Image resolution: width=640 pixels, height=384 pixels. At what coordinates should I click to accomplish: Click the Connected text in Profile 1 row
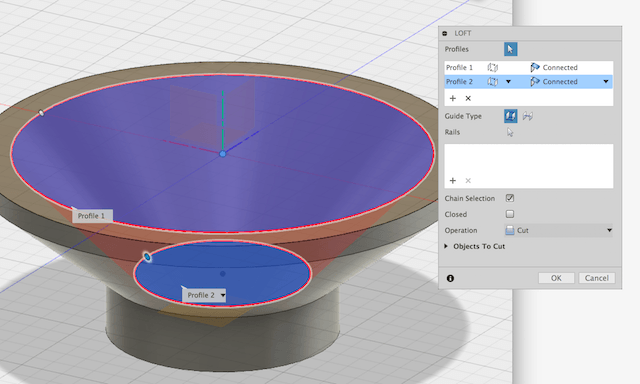click(560, 67)
